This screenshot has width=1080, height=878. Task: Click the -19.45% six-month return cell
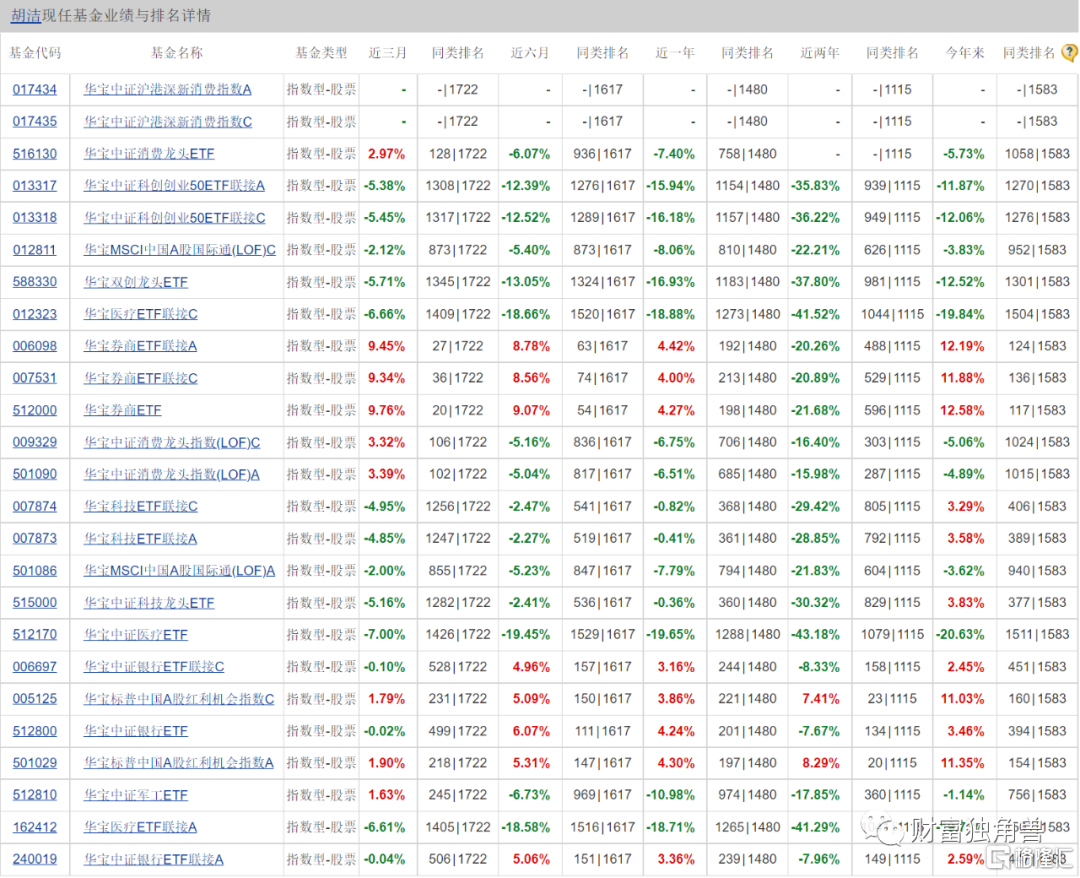[x=526, y=634]
